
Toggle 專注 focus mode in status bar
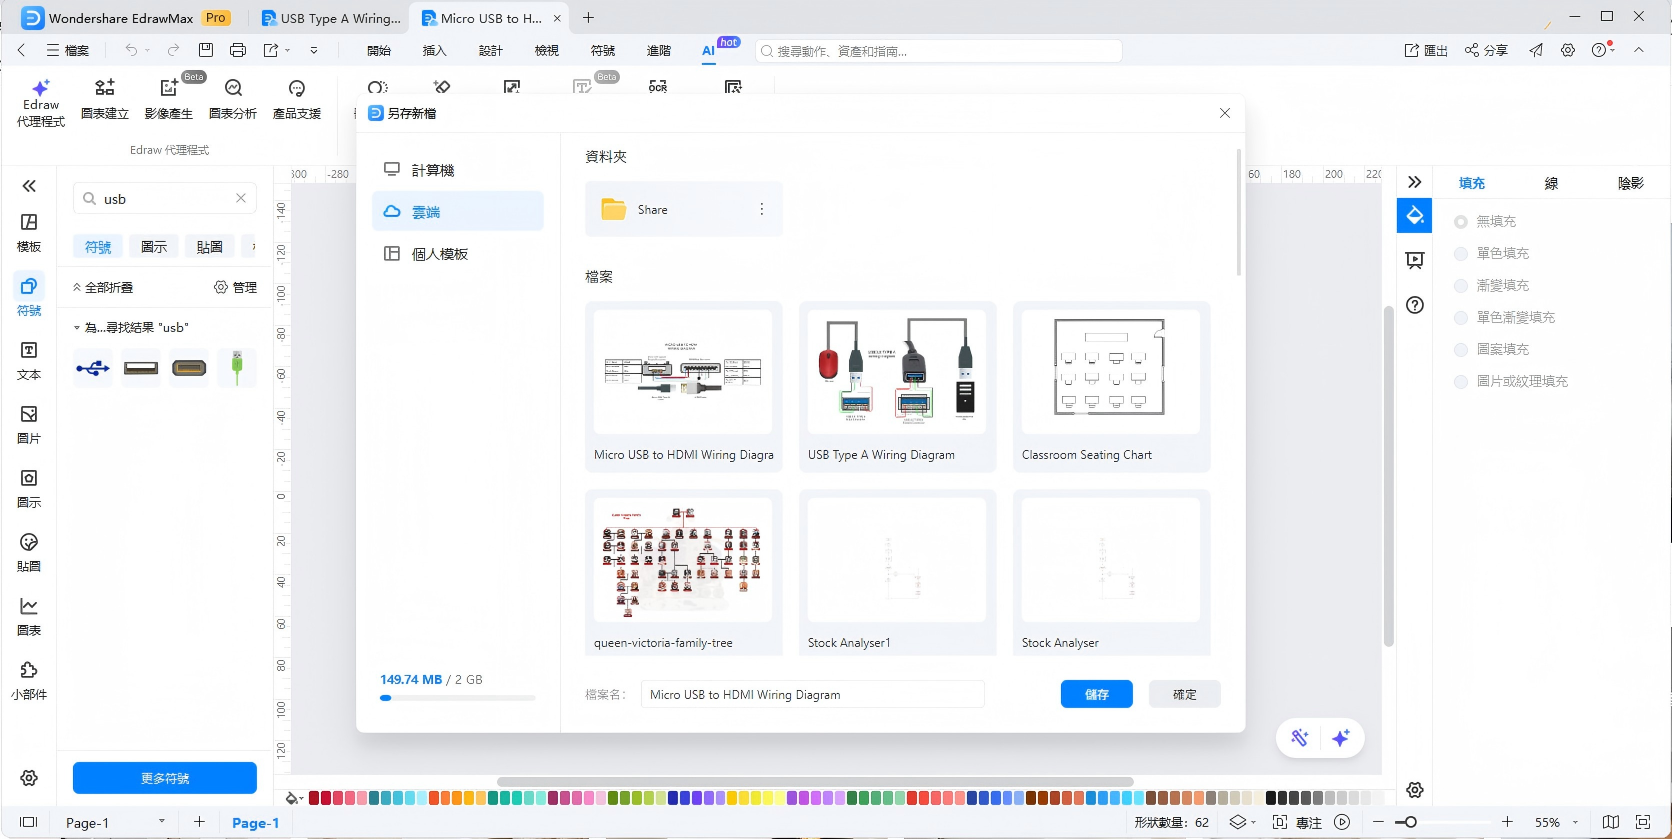coord(1298,822)
